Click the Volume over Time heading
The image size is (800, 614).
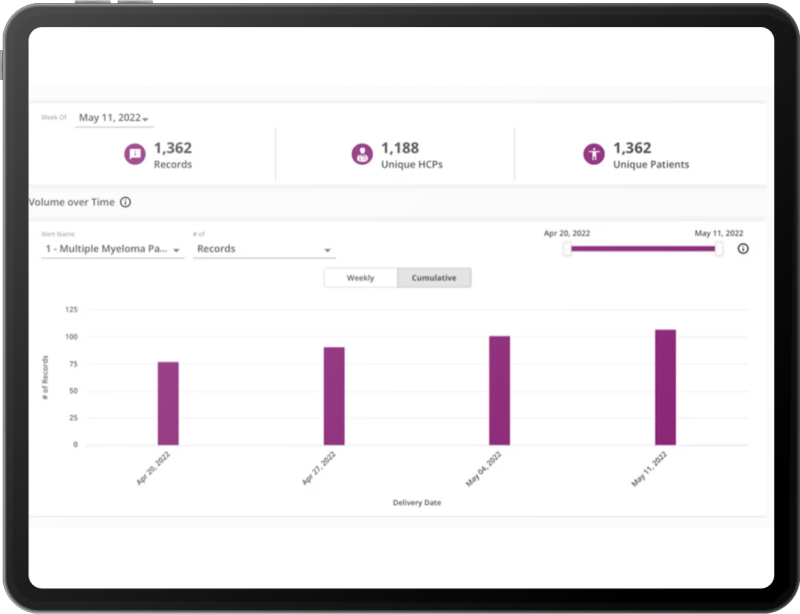pos(71,202)
